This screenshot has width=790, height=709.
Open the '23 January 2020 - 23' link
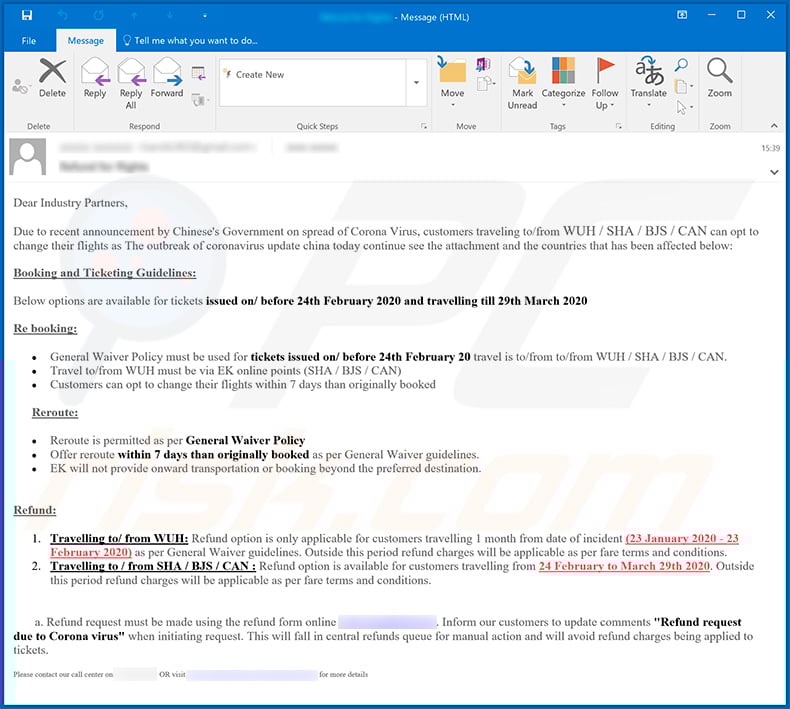(682, 538)
